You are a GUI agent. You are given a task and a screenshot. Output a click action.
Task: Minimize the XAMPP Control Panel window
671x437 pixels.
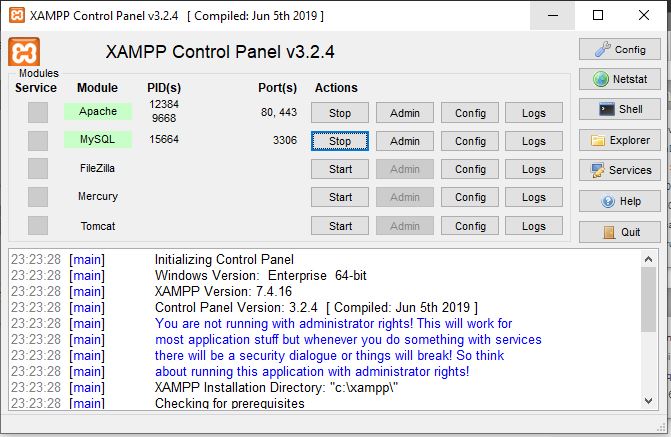click(x=552, y=15)
